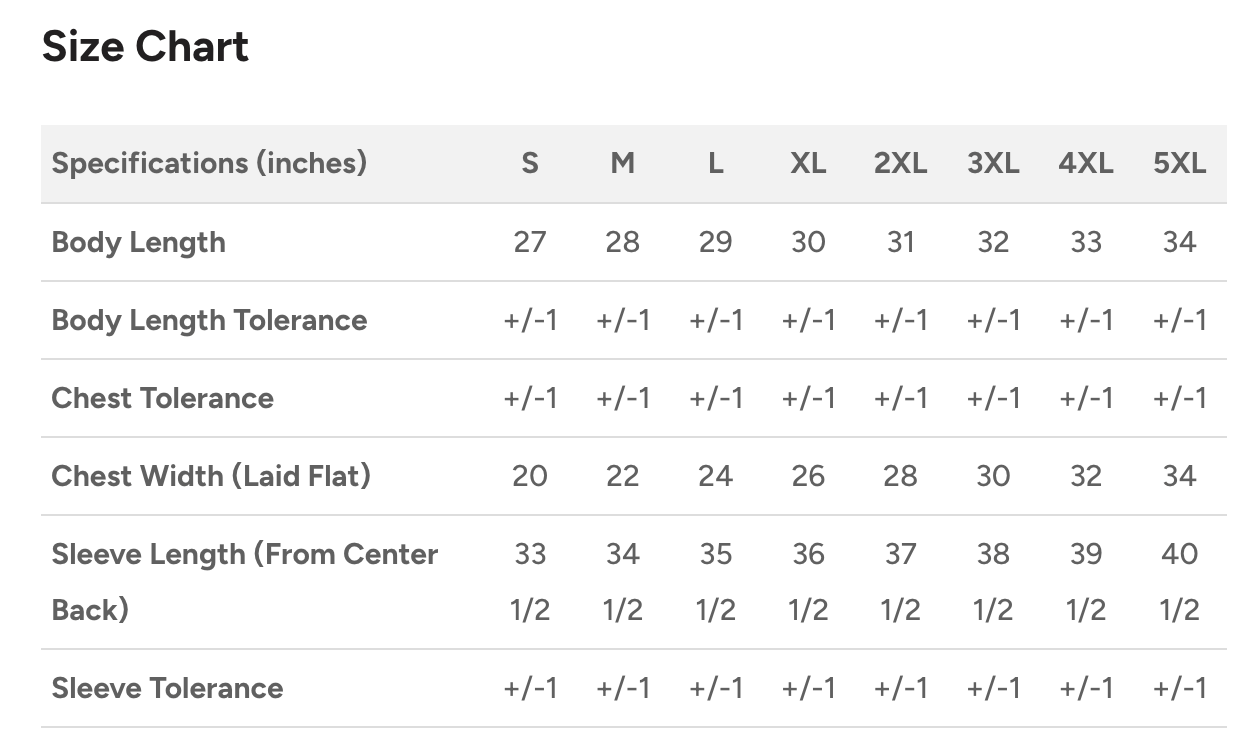
Task: Click sleeve length value 35 for size L
Action: (715, 555)
